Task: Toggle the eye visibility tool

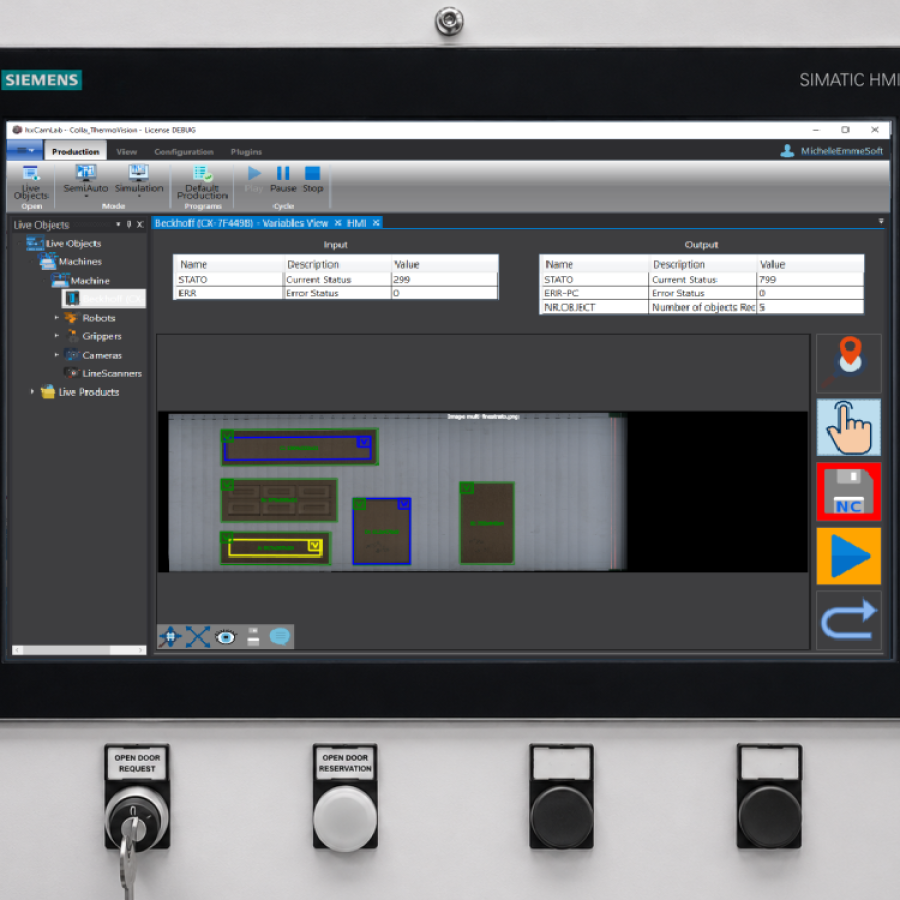Action: tap(226, 637)
